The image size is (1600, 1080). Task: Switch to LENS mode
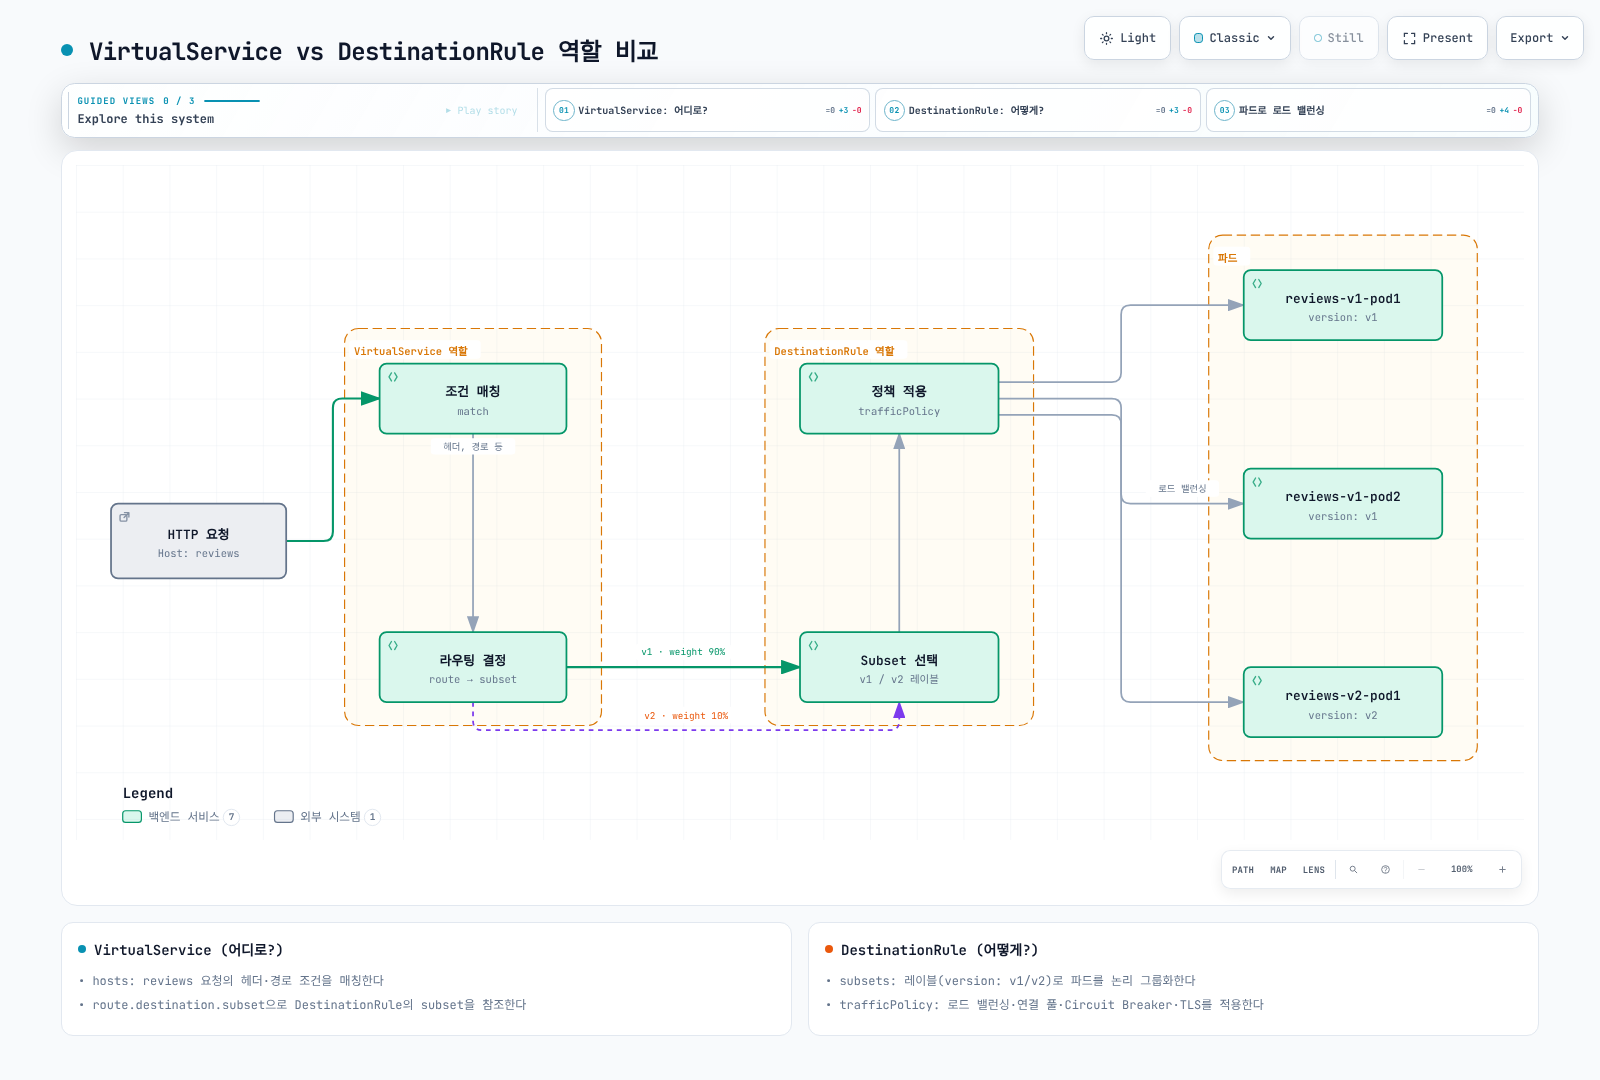[1314, 870]
